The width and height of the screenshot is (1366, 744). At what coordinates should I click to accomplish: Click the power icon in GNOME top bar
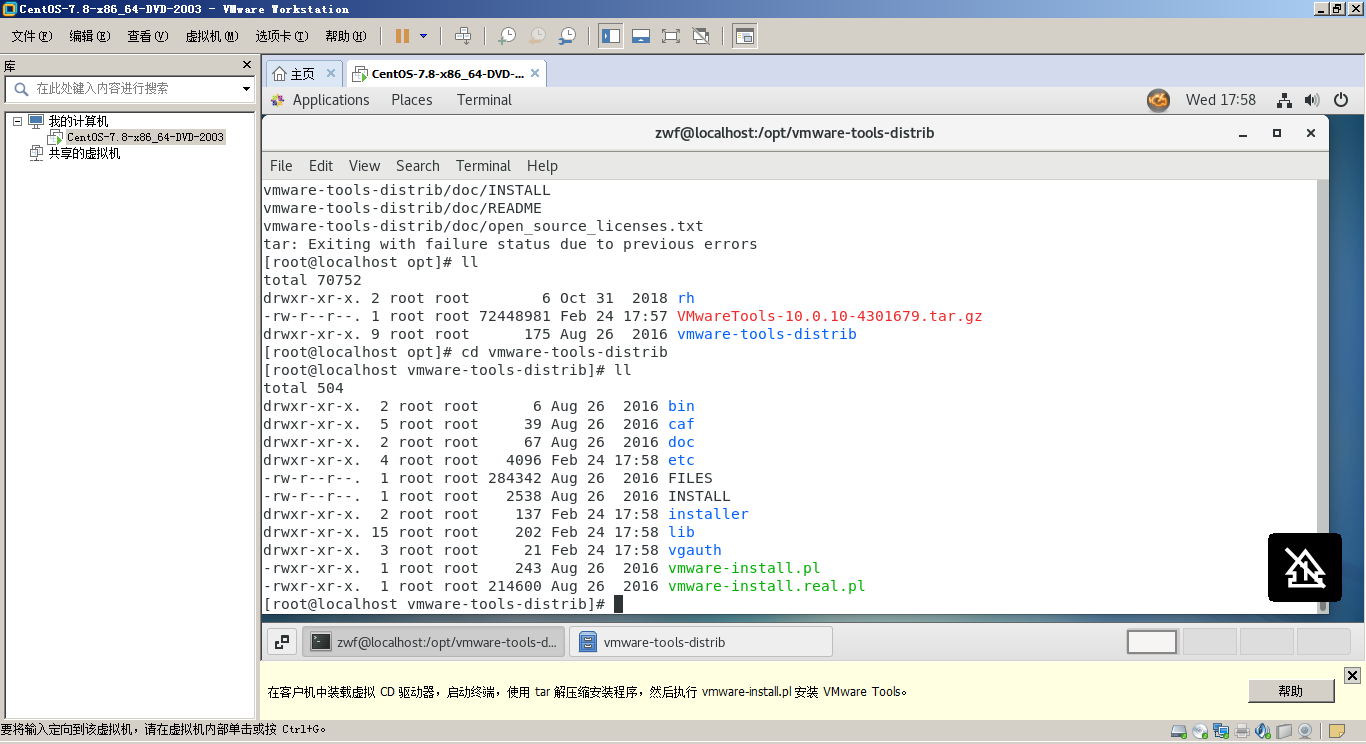pos(1341,100)
